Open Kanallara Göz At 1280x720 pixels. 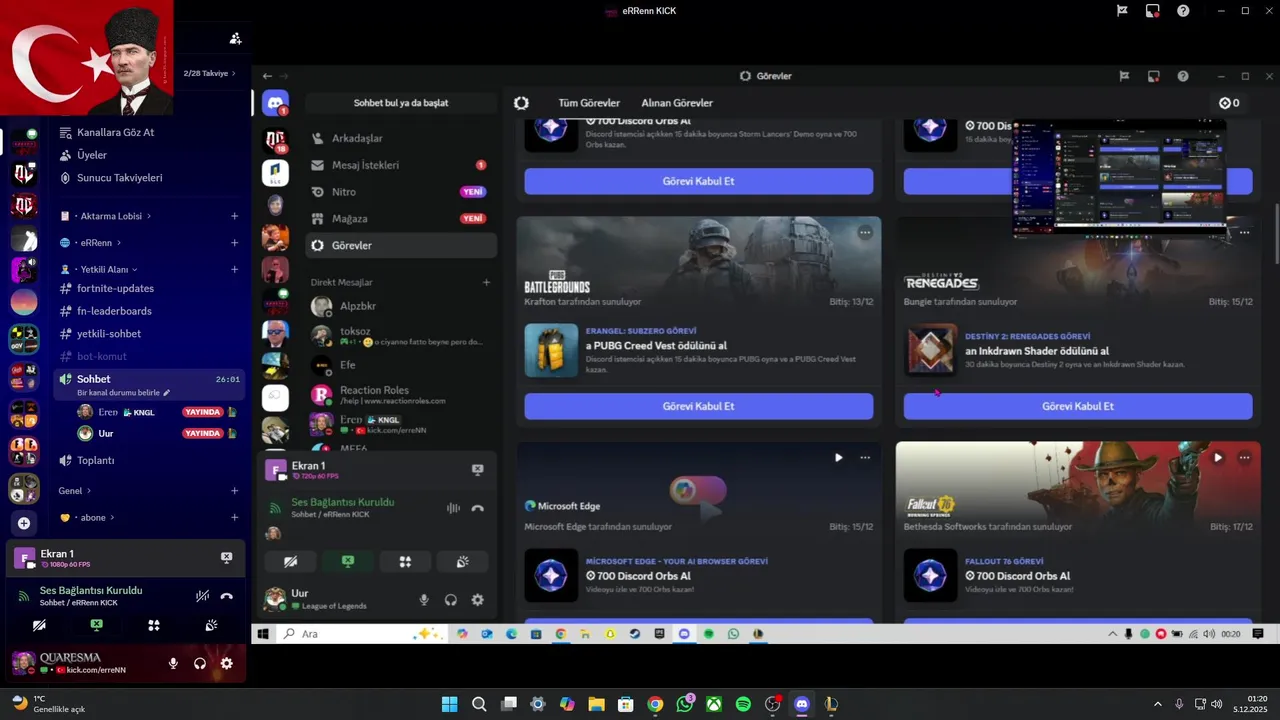point(150,132)
